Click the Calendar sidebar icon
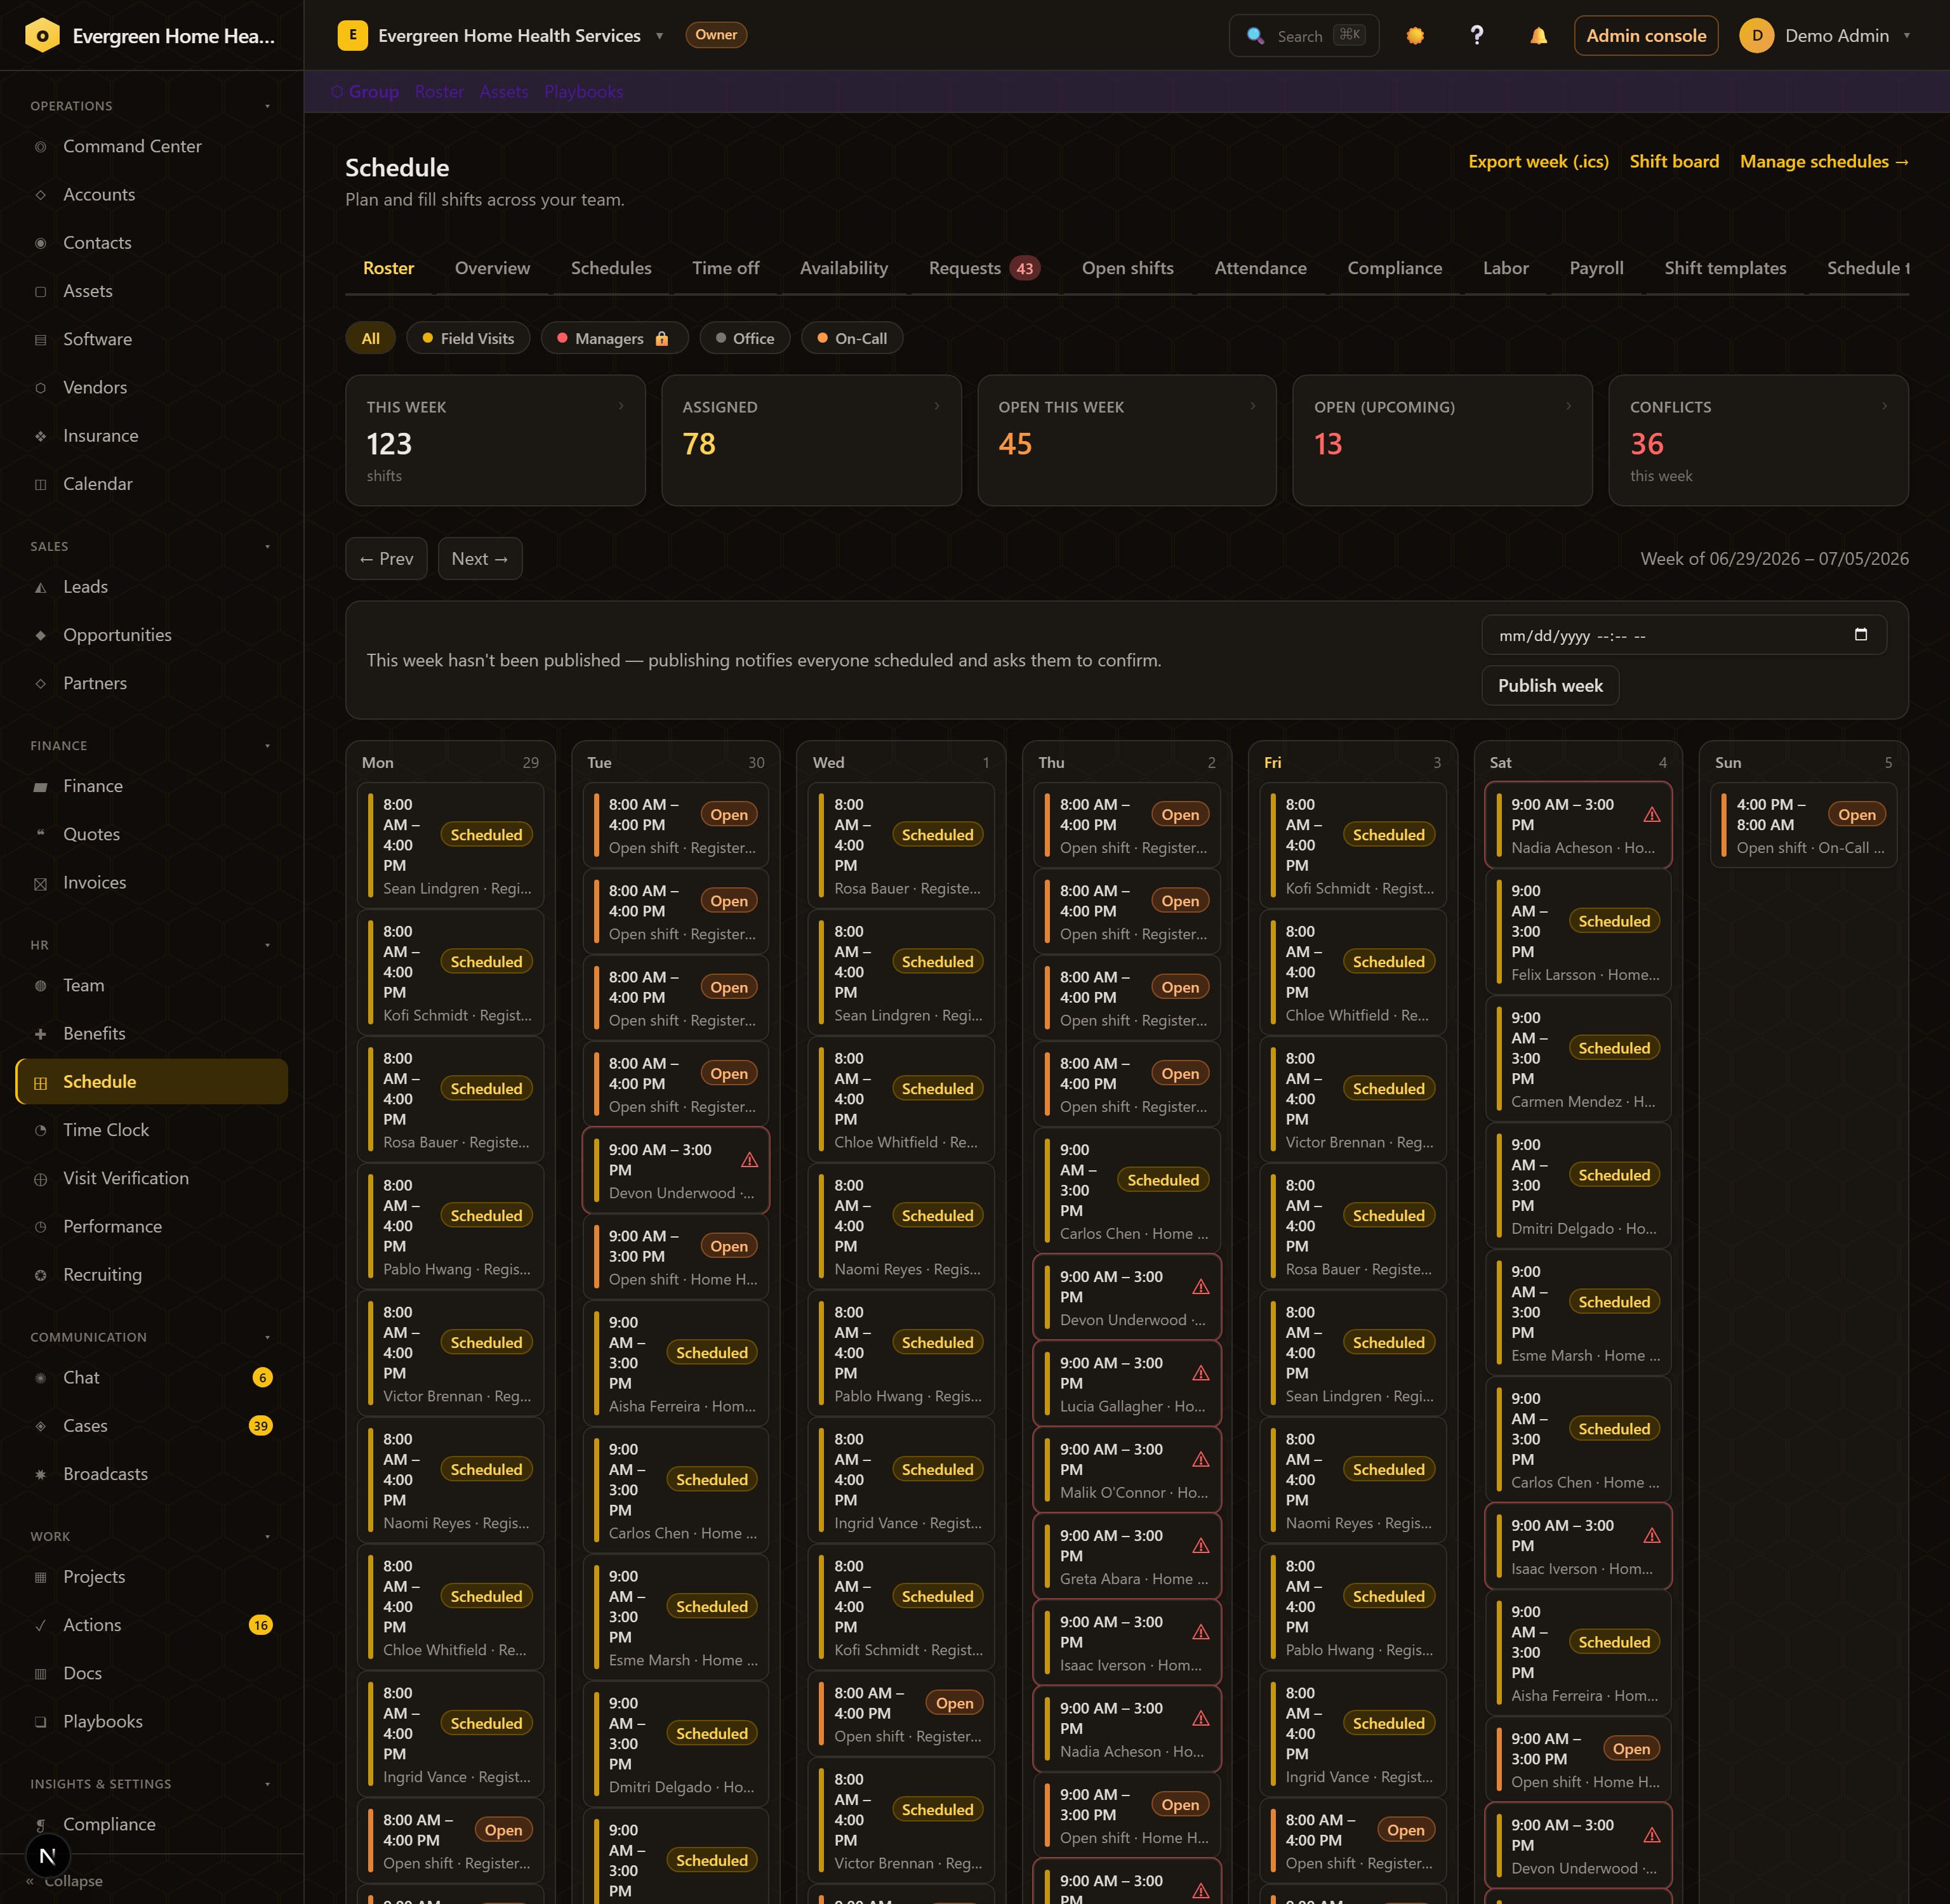The image size is (1950, 1904). 40,484
